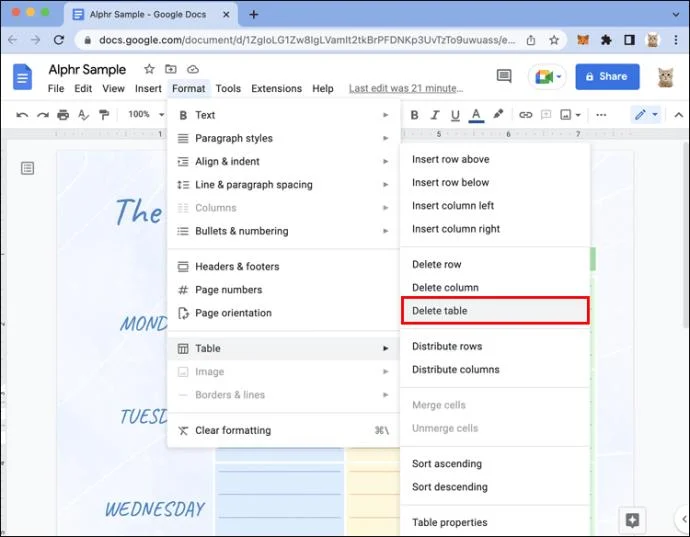The width and height of the screenshot is (690, 537).
Task: Choose Insert column right
Action: pyautogui.click(x=495, y=229)
